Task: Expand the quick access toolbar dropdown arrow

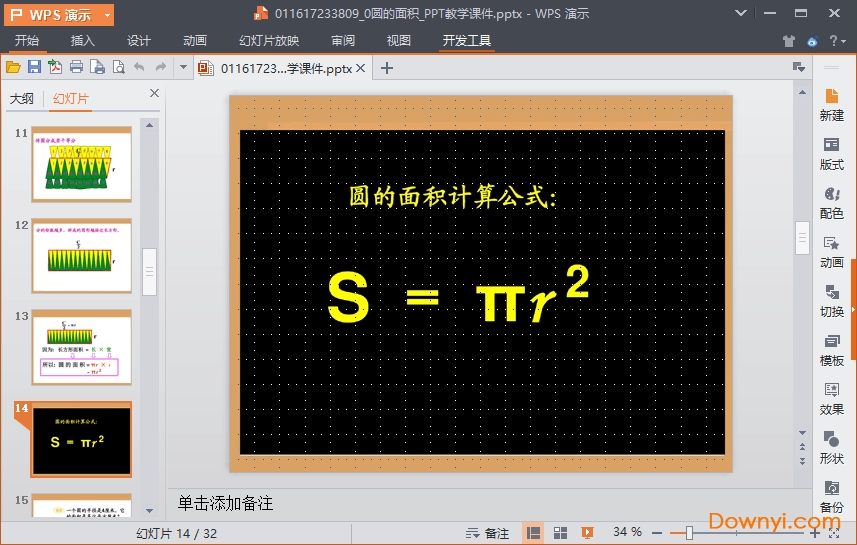Action: [x=183, y=67]
